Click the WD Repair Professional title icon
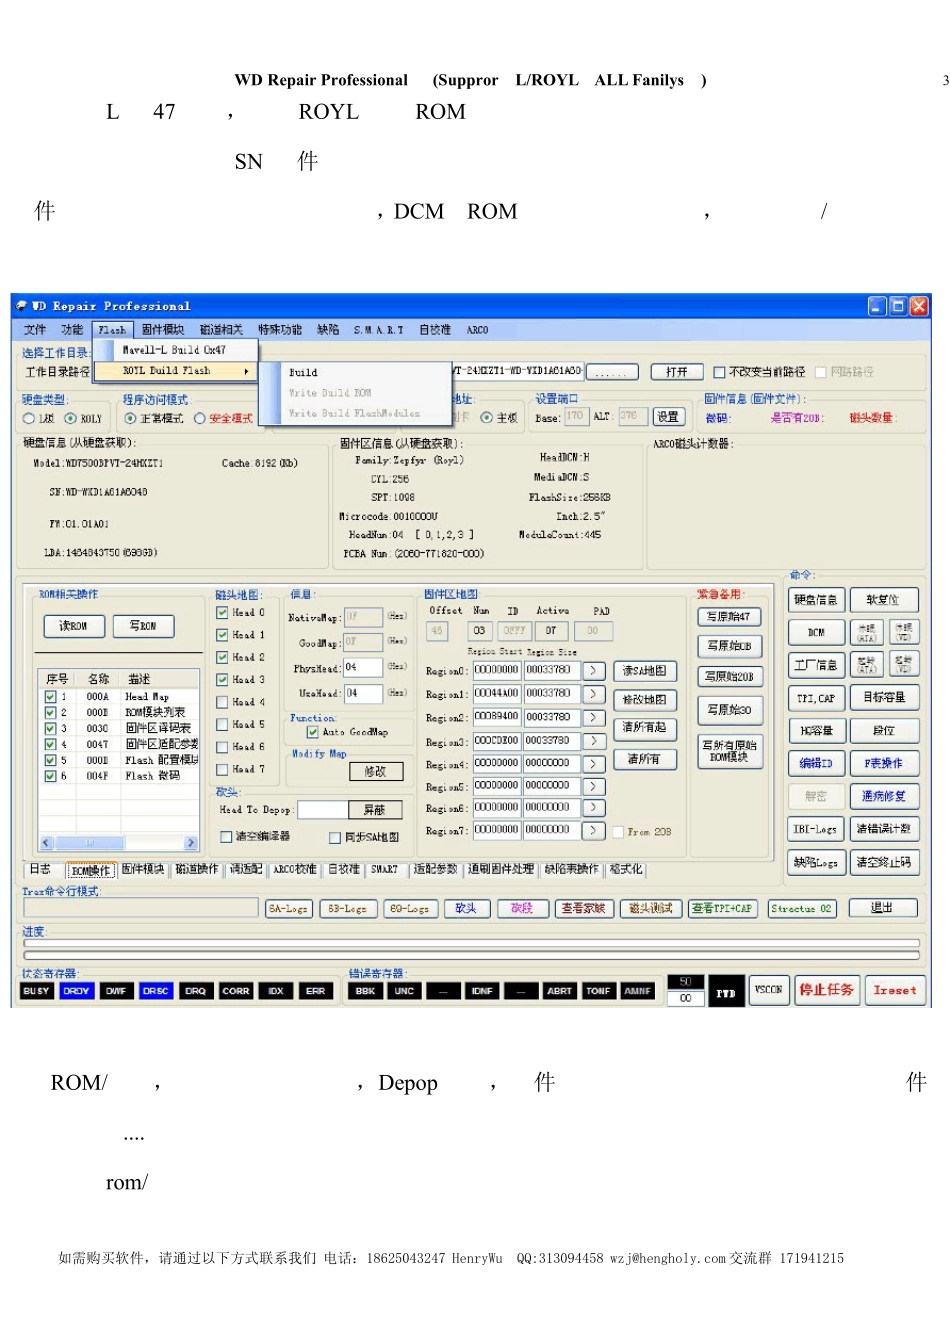The image size is (950, 1344). click(21, 306)
